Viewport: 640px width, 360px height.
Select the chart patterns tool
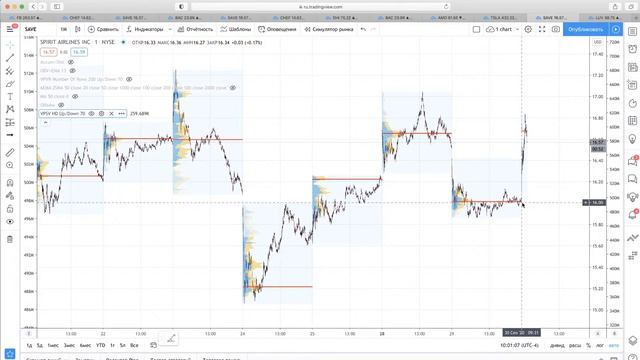coord(10,109)
